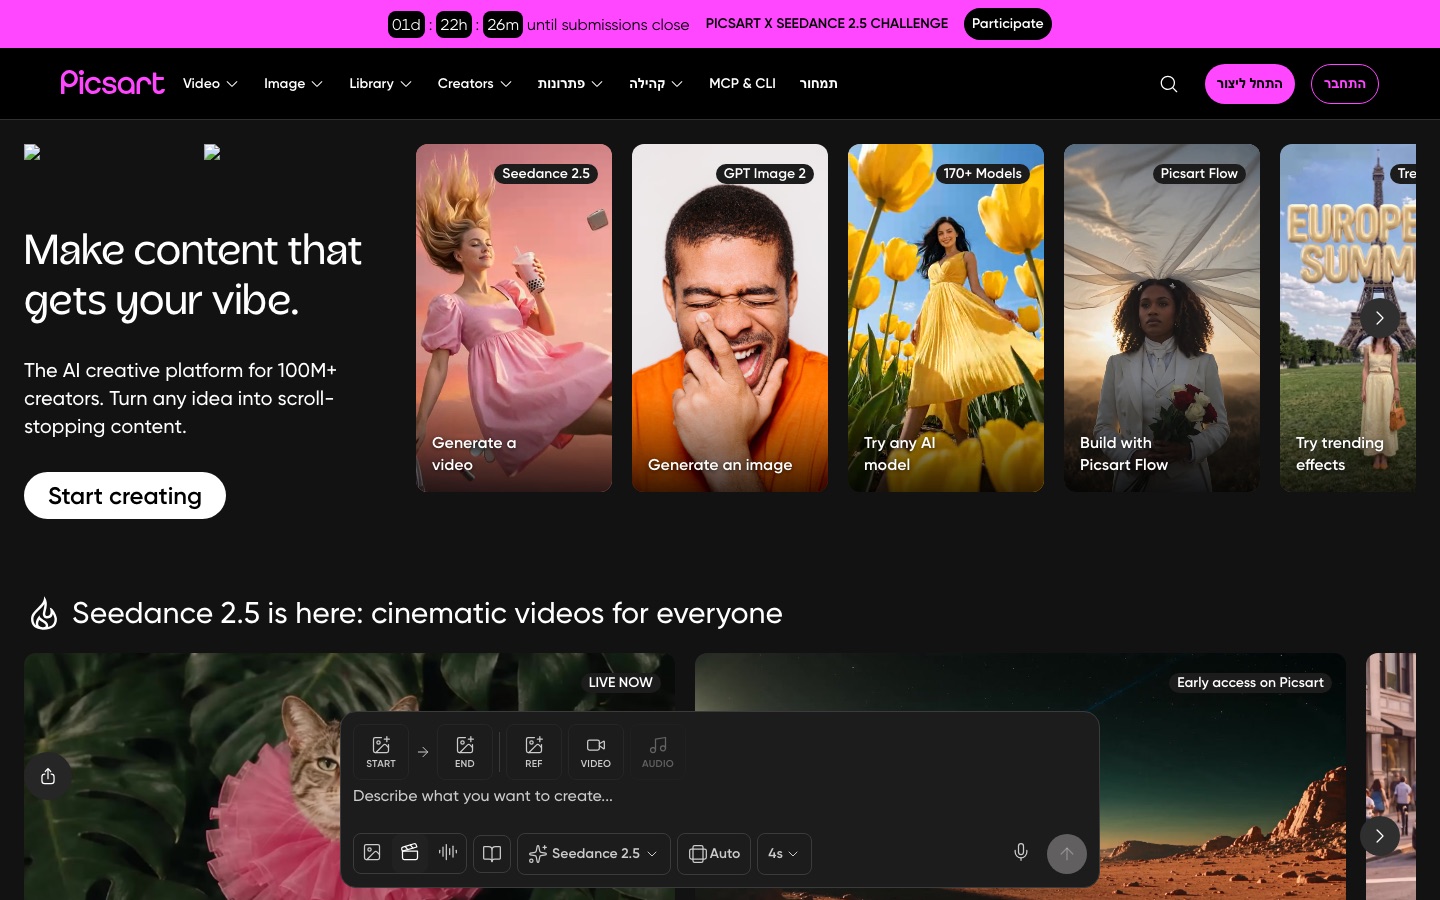
Task: Open the 4s duration dropdown
Action: pyautogui.click(x=784, y=854)
